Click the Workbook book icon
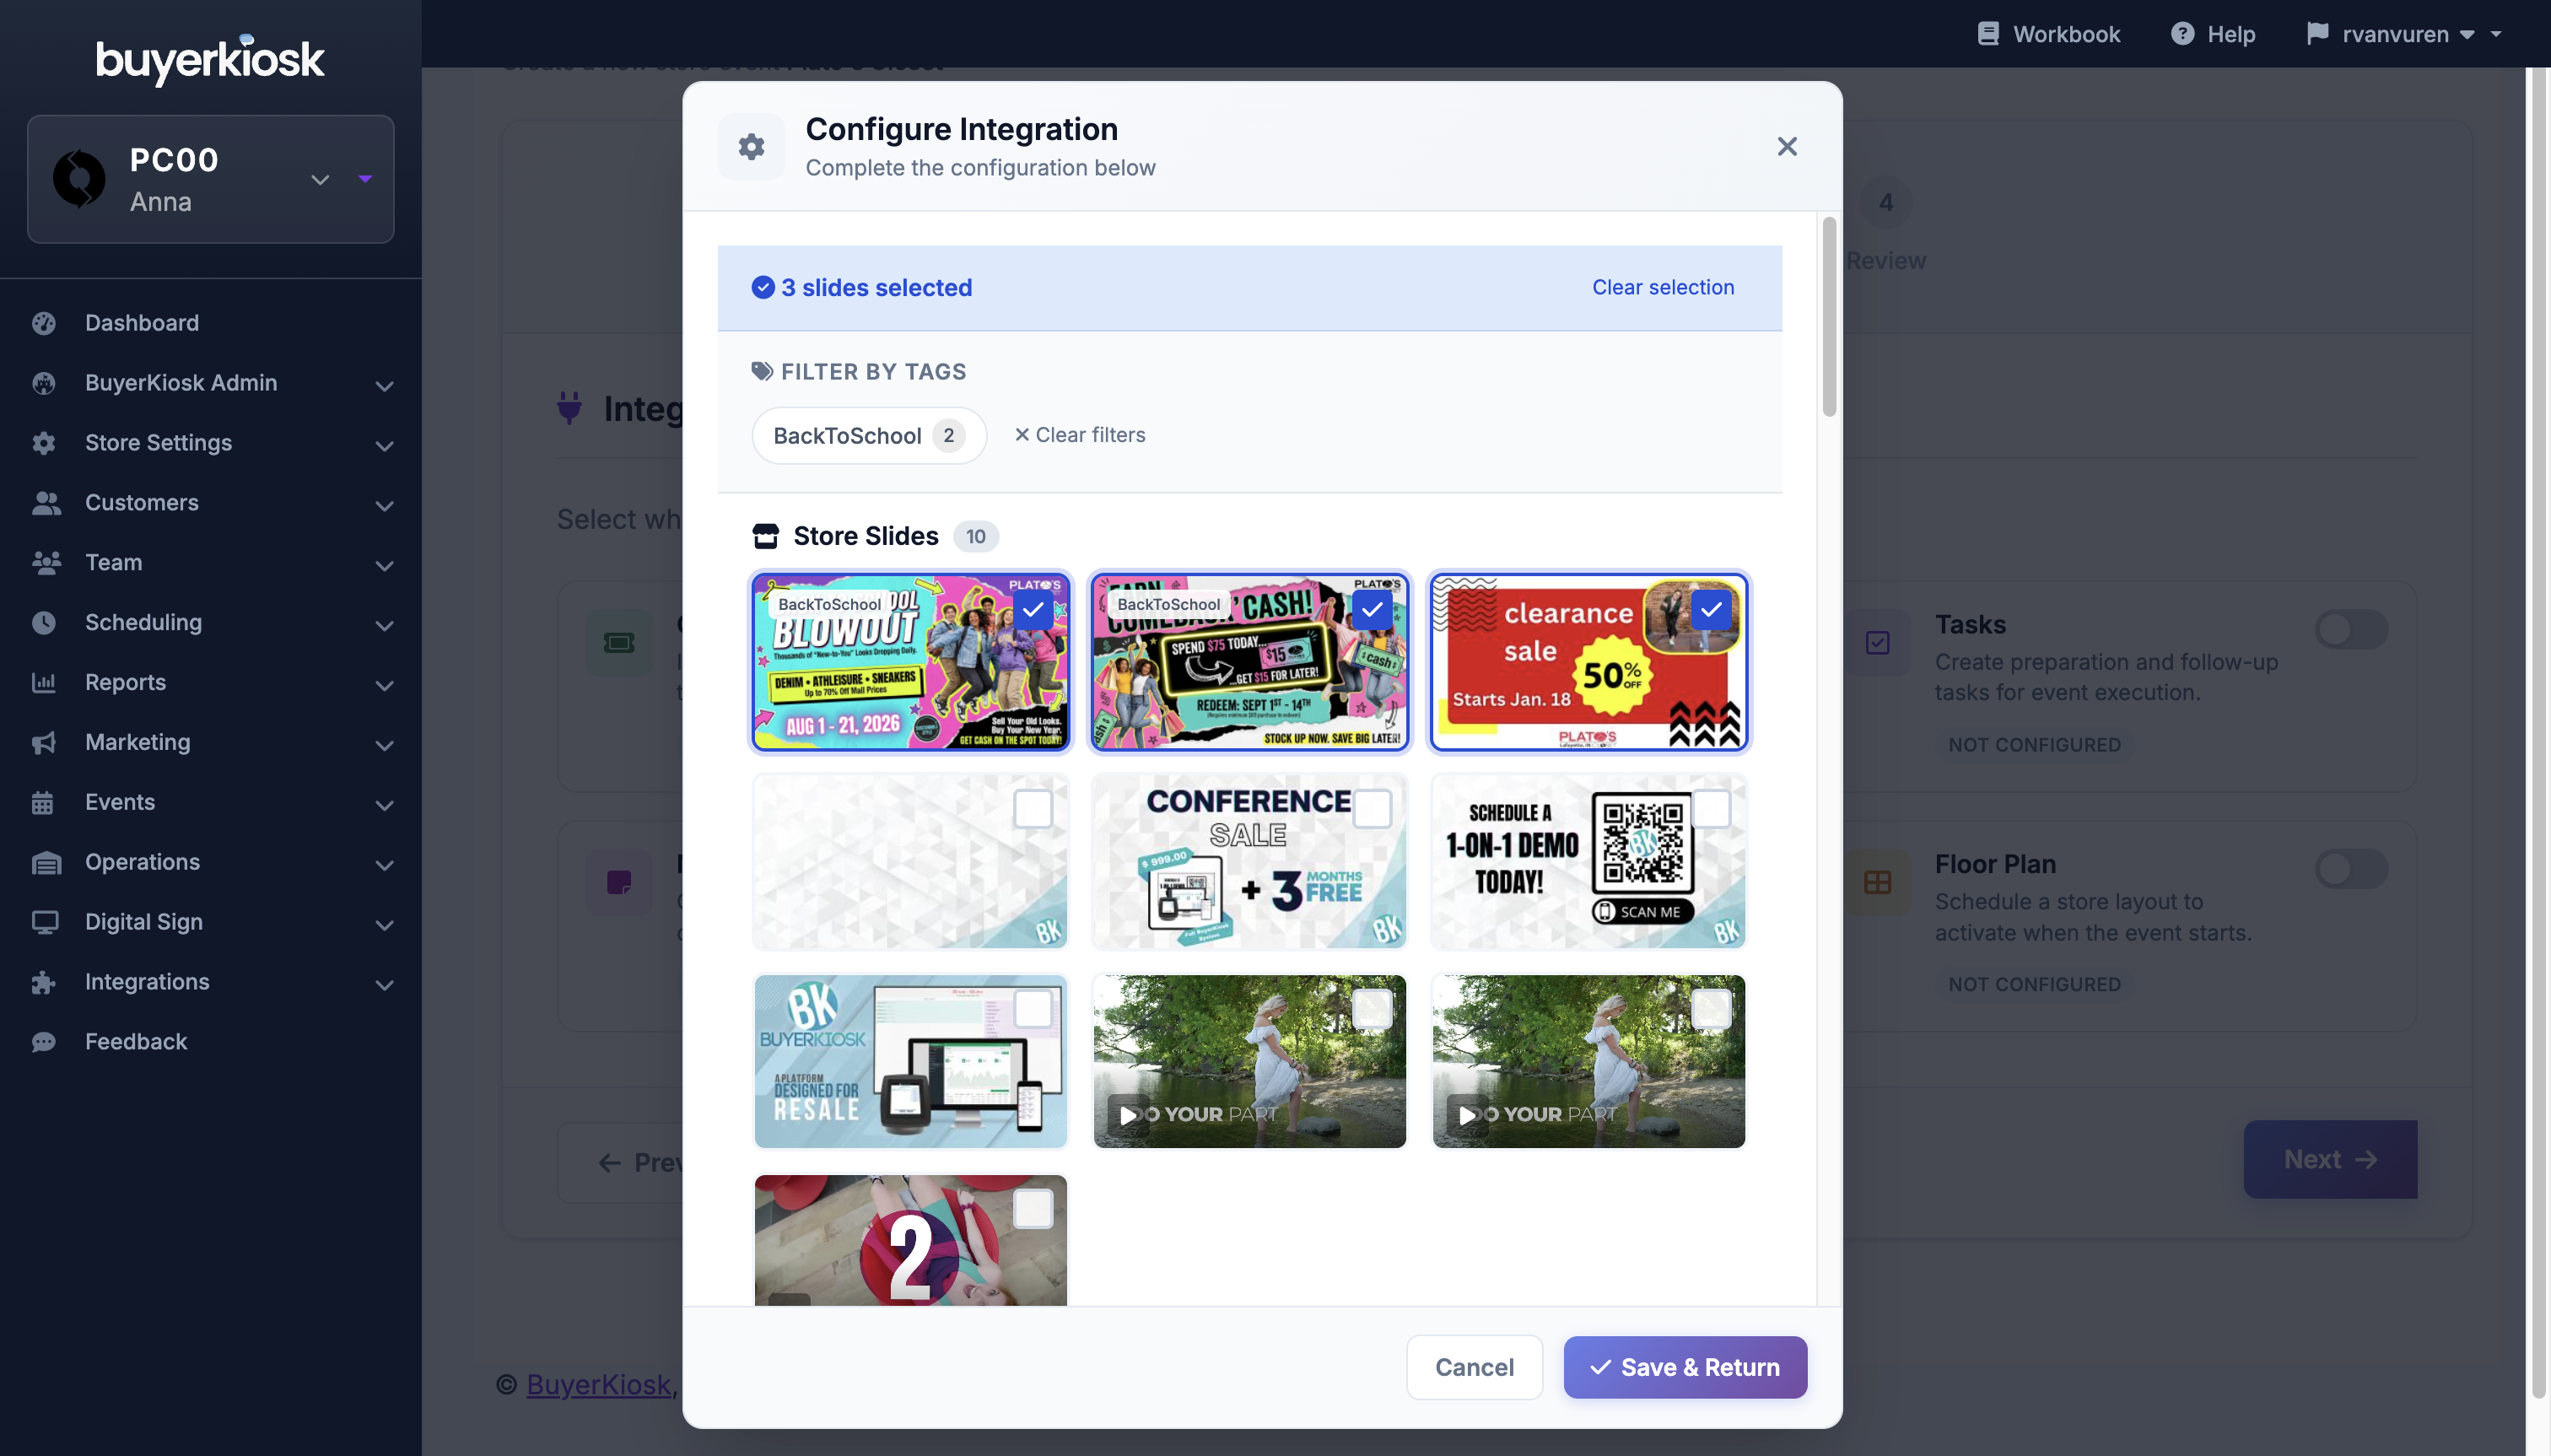 pyautogui.click(x=1988, y=34)
